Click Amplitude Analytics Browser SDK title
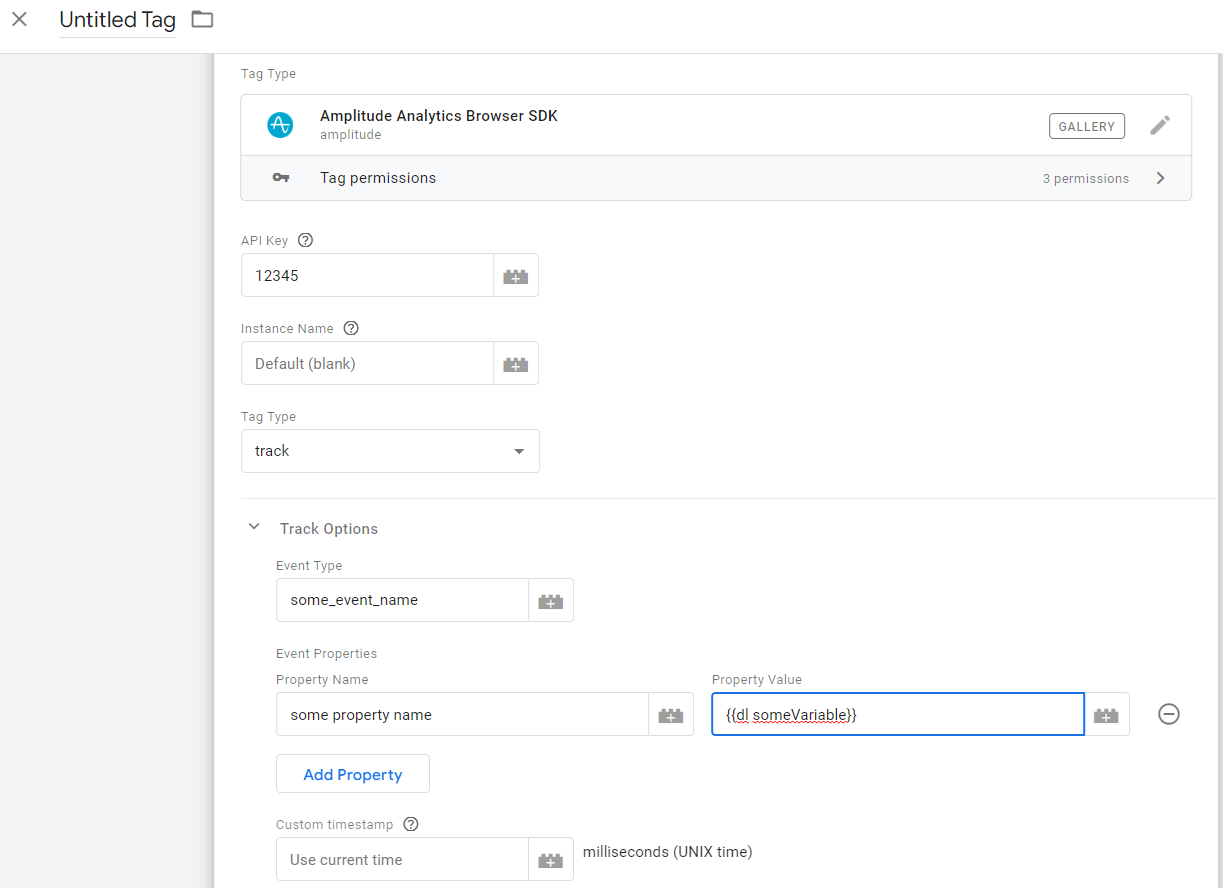The width and height of the screenshot is (1223, 888). [x=439, y=116]
